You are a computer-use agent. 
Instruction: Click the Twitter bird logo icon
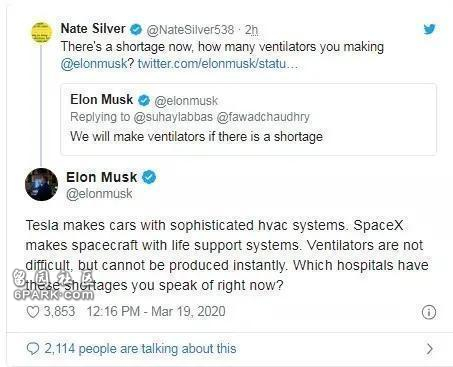pos(429,29)
